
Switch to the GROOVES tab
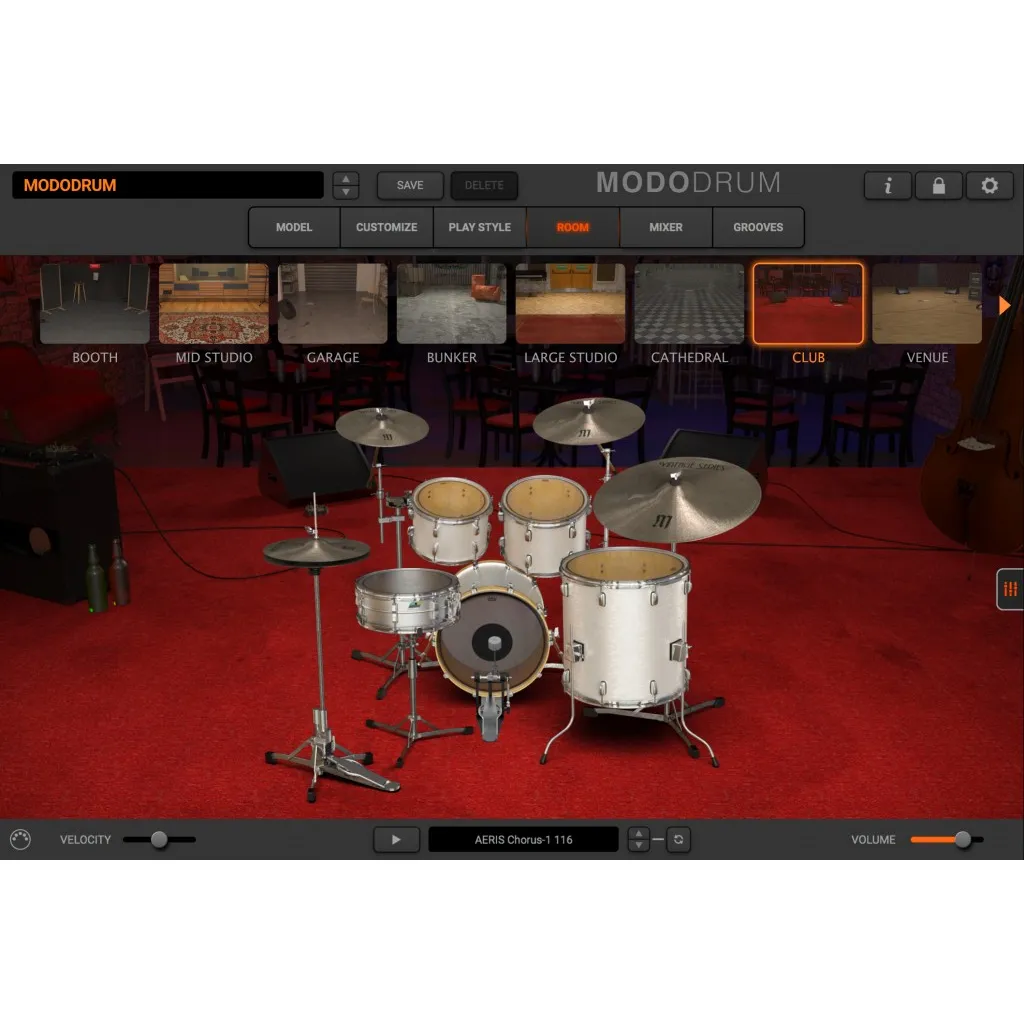(758, 227)
